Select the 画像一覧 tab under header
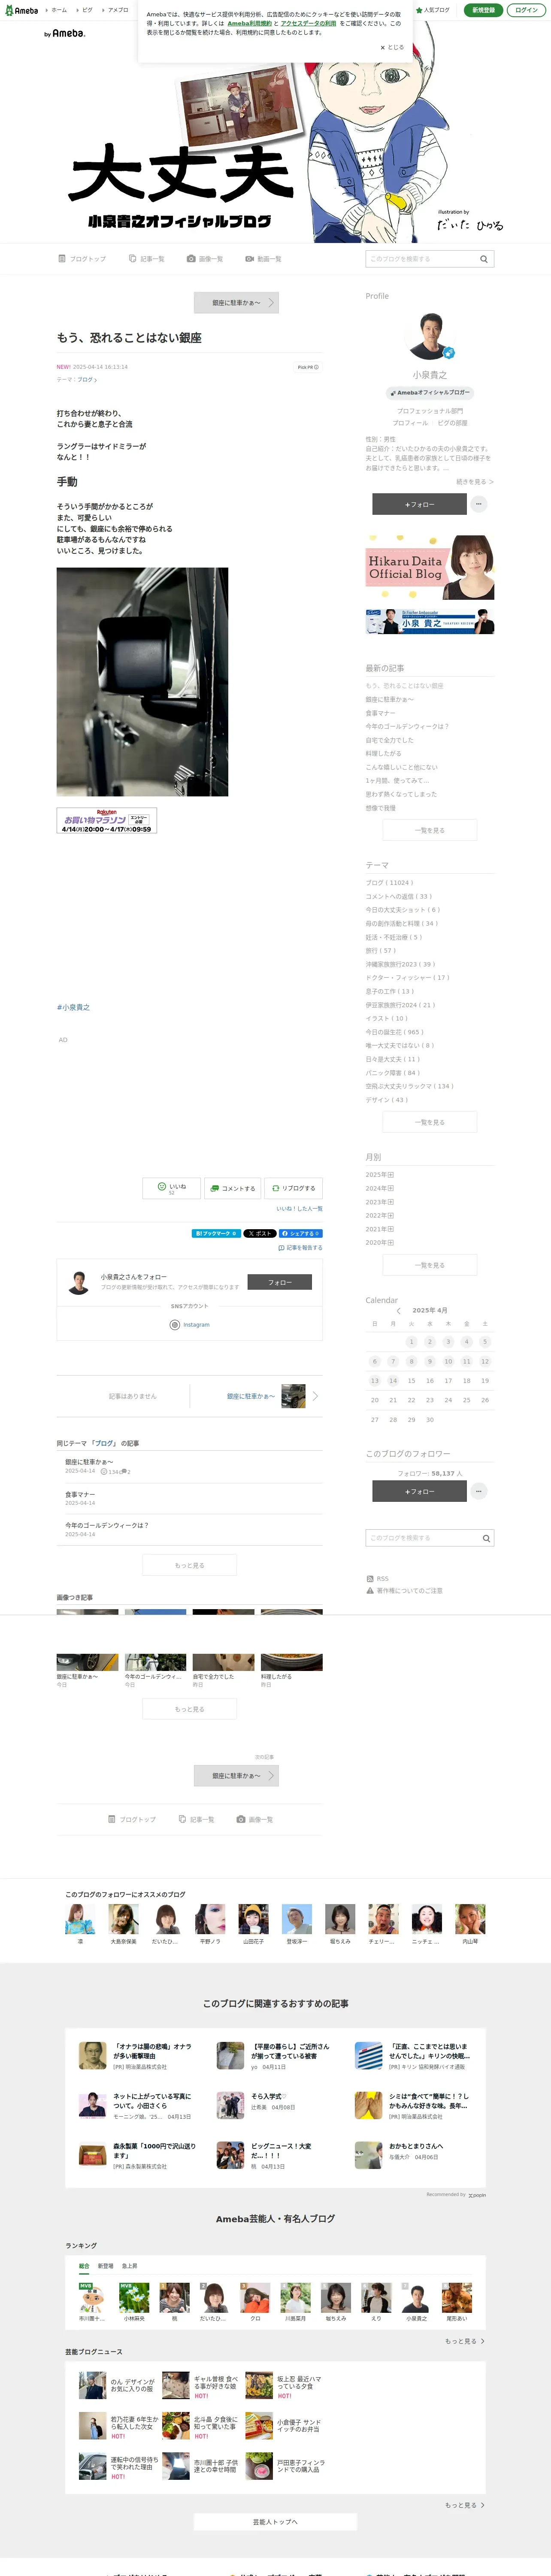The width and height of the screenshot is (551, 2576). pyautogui.click(x=205, y=259)
